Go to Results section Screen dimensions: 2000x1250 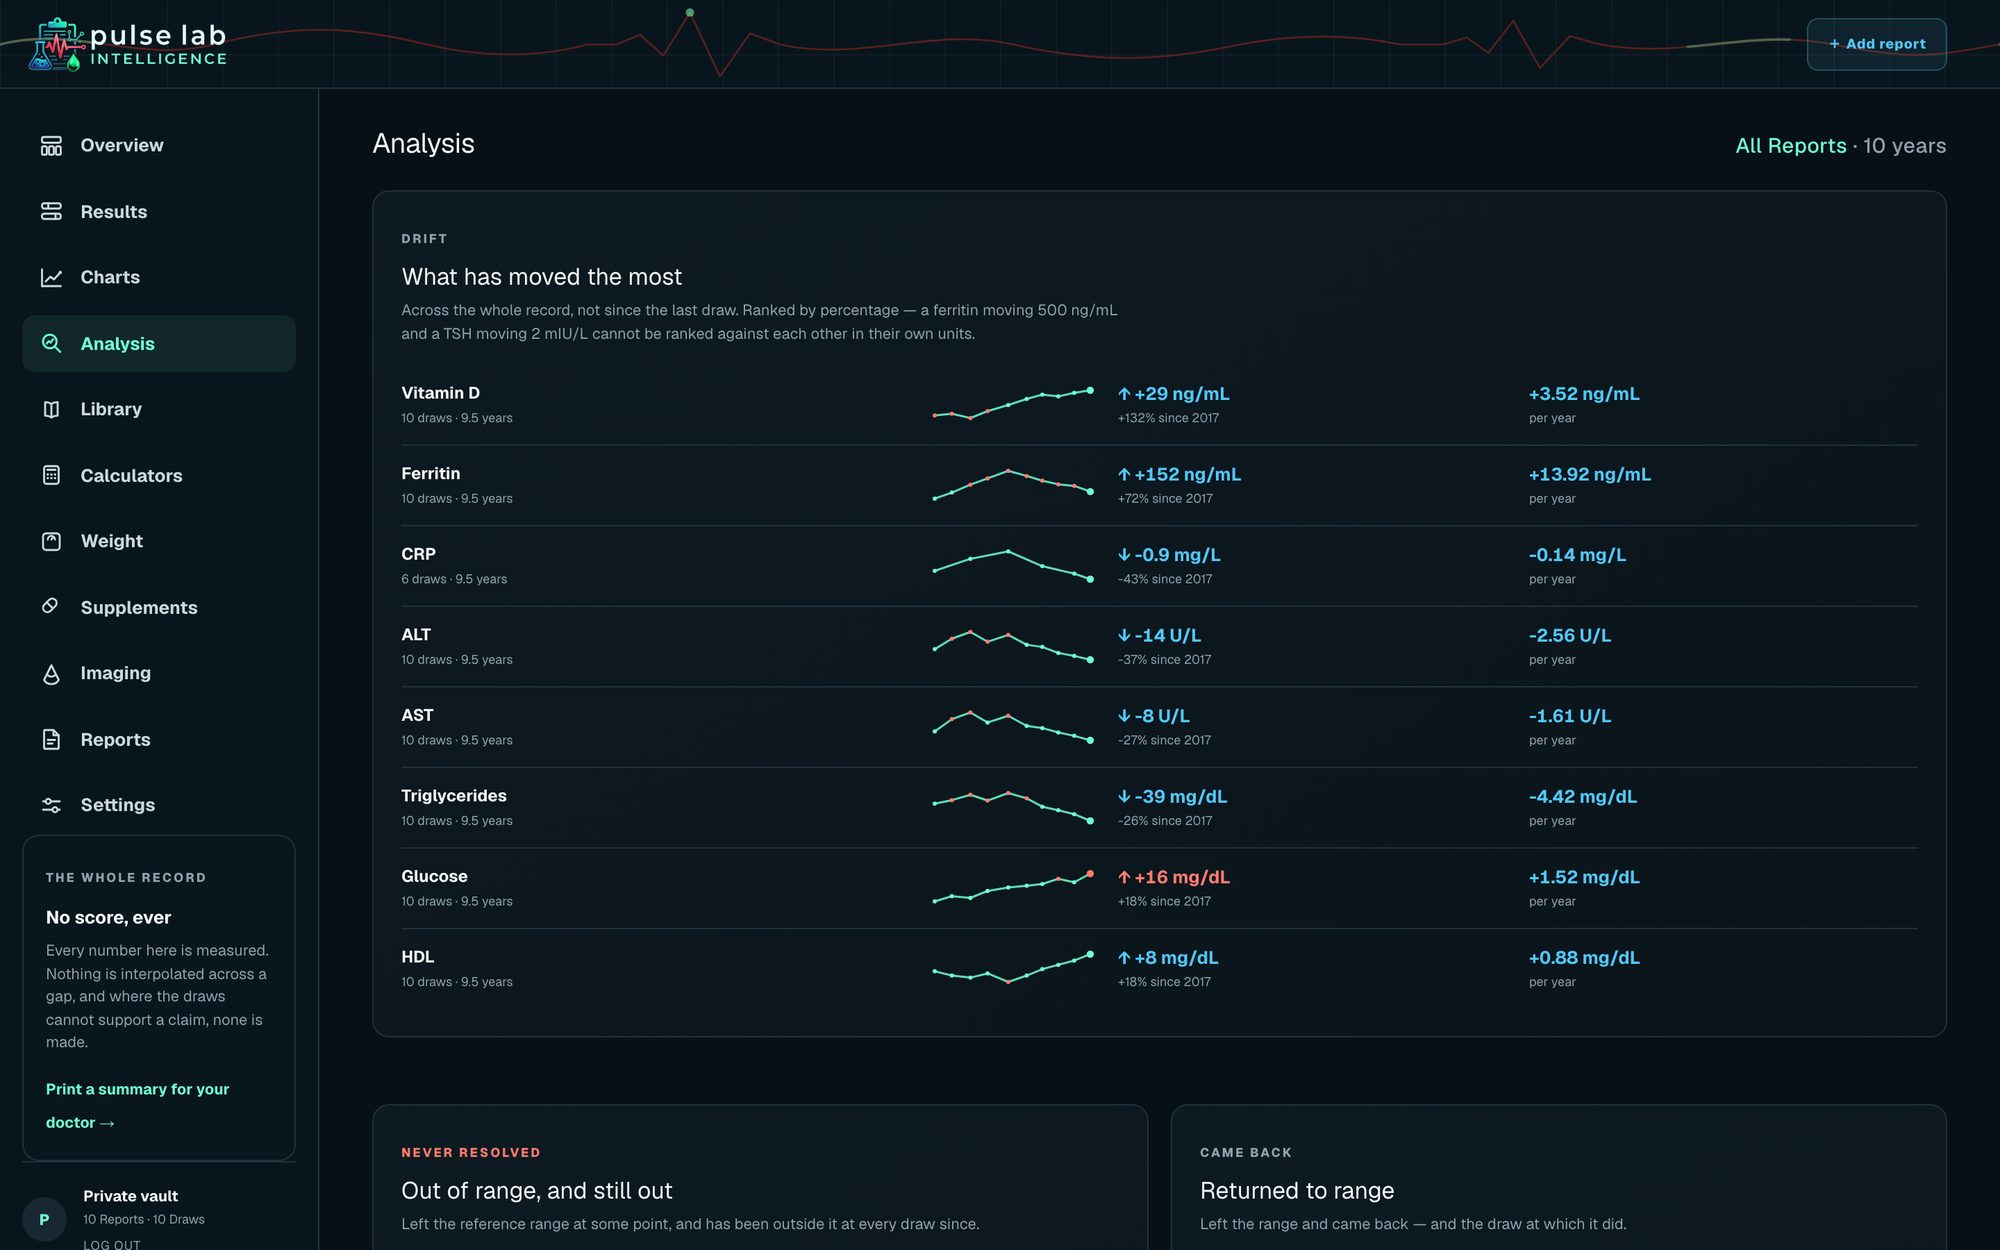[159, 212]
